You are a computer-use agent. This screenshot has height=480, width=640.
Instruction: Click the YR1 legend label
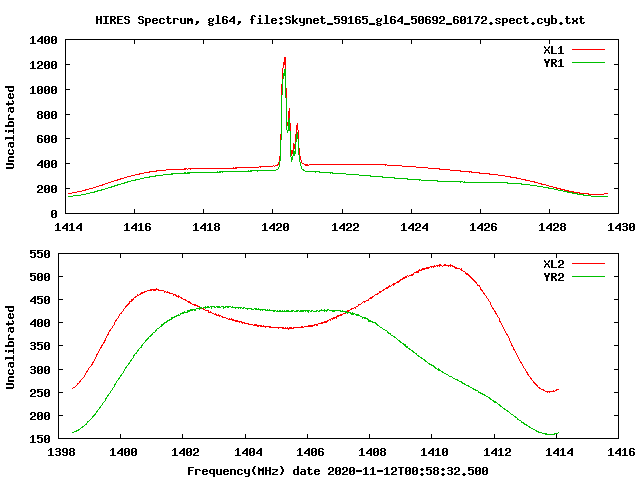pos(553,63)
